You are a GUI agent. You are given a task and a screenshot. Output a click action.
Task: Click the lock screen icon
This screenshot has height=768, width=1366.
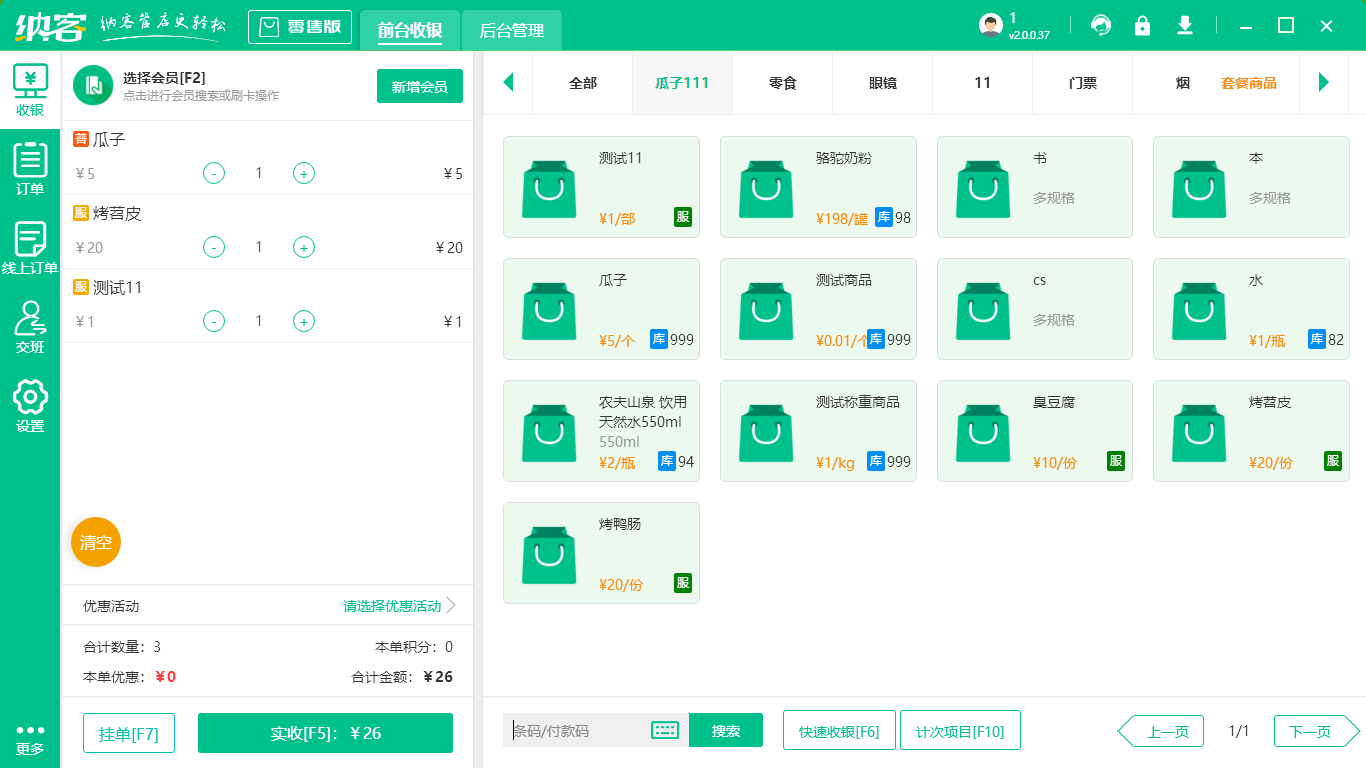(x=1142, y=25)
